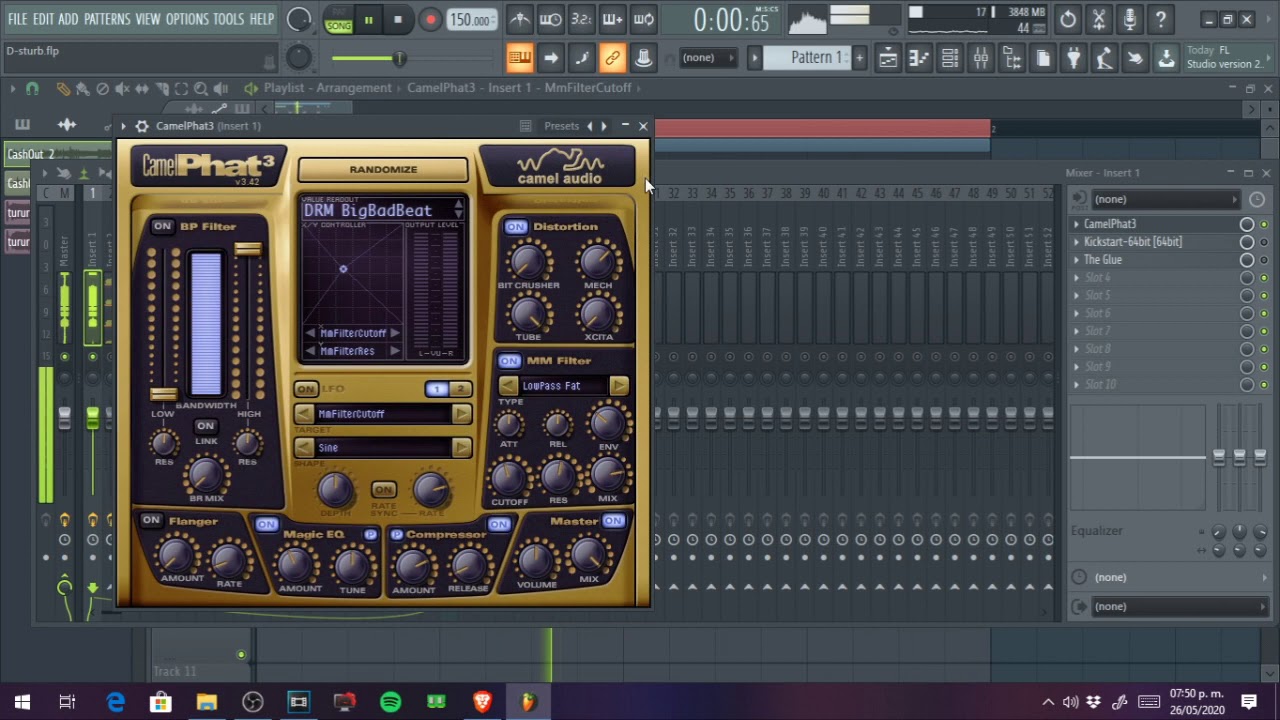Enable auto scrolling arrow icon
The image size is (1280, 720).
click(x=550, y=58)
